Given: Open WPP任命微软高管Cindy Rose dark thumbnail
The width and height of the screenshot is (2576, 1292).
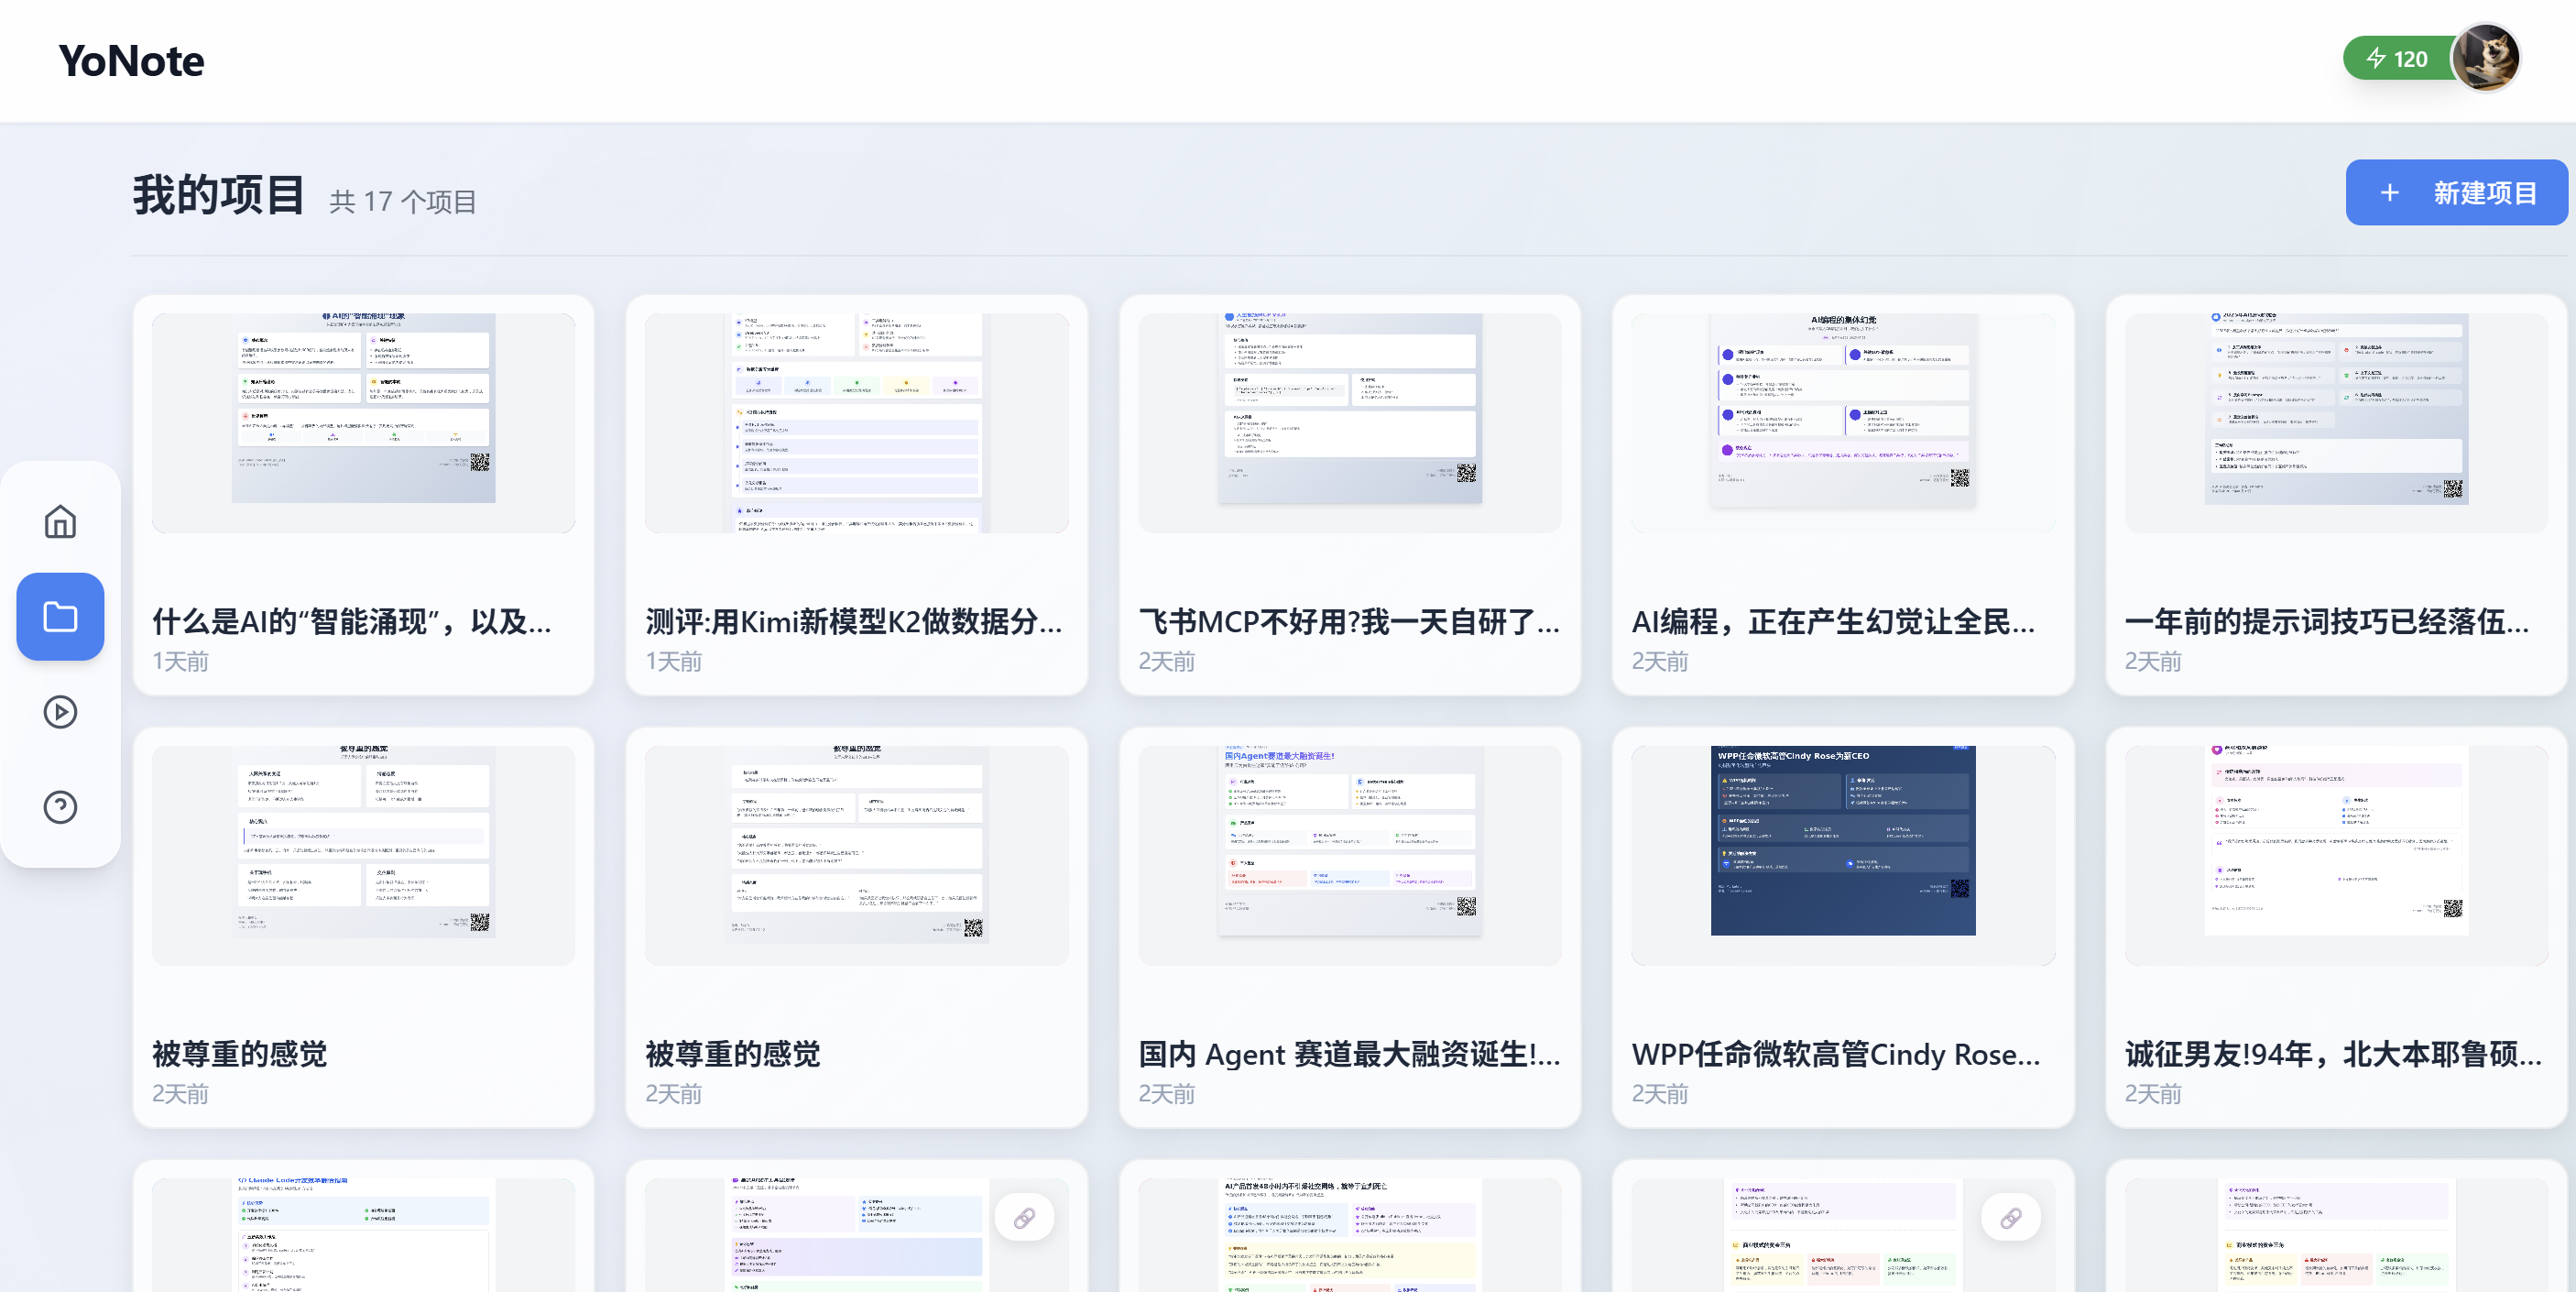Looking at the screenshot, I should (1842, 840).
